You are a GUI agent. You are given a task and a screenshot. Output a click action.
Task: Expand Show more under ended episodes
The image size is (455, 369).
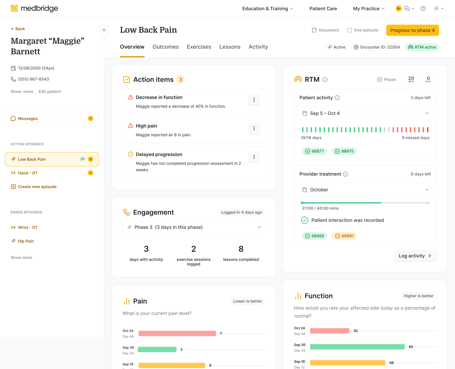pos(21,257)
